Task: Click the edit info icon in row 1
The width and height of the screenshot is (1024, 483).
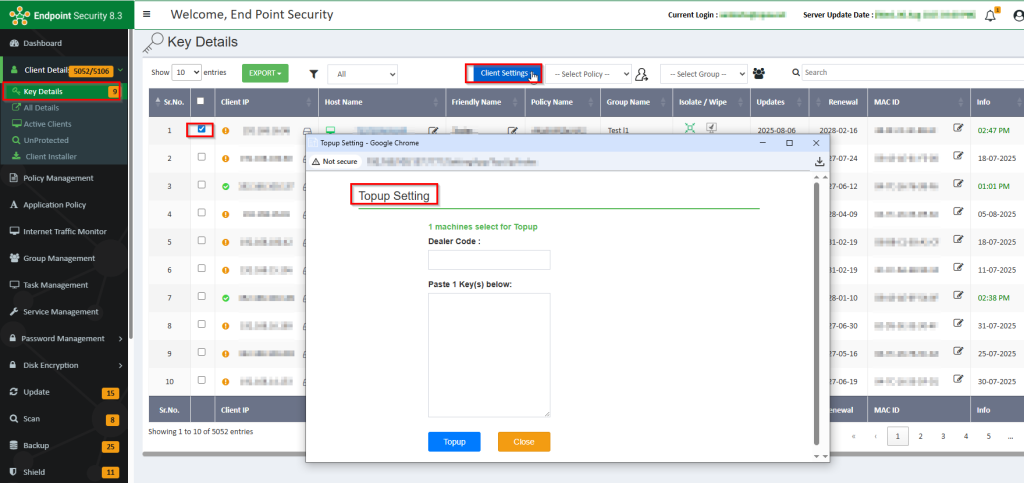Action: 958,128
